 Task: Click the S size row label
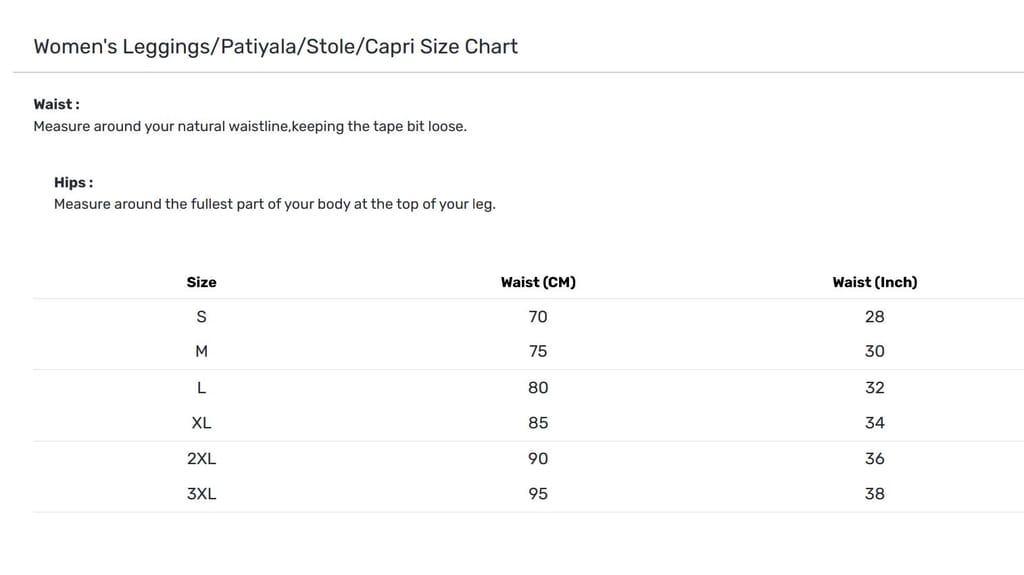(201, 316)
